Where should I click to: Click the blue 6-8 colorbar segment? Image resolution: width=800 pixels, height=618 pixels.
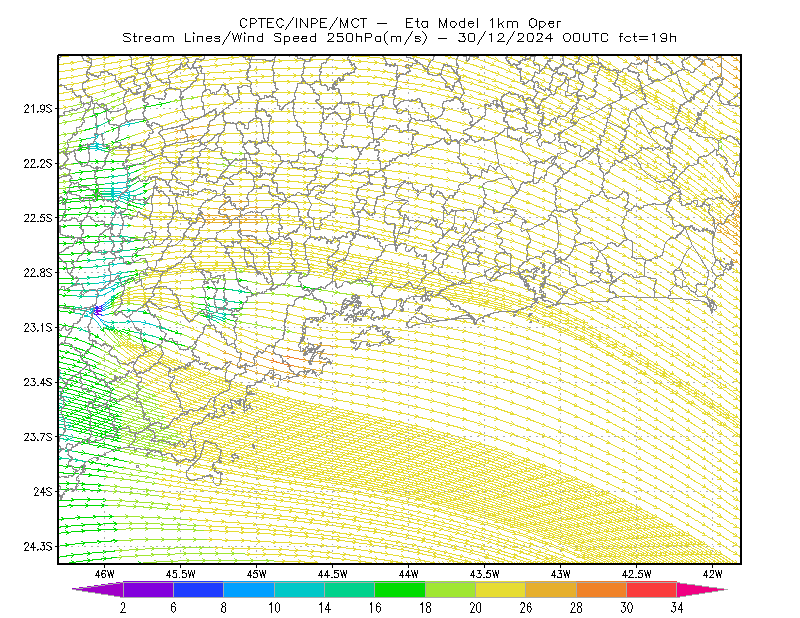pos(198,589)
